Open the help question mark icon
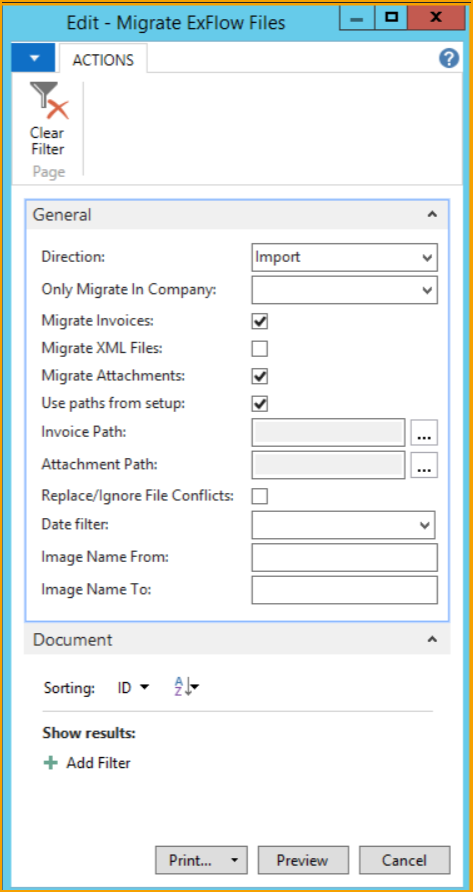Image resolution: width=473 pixels, height=892 pixels. click(449, 58)
